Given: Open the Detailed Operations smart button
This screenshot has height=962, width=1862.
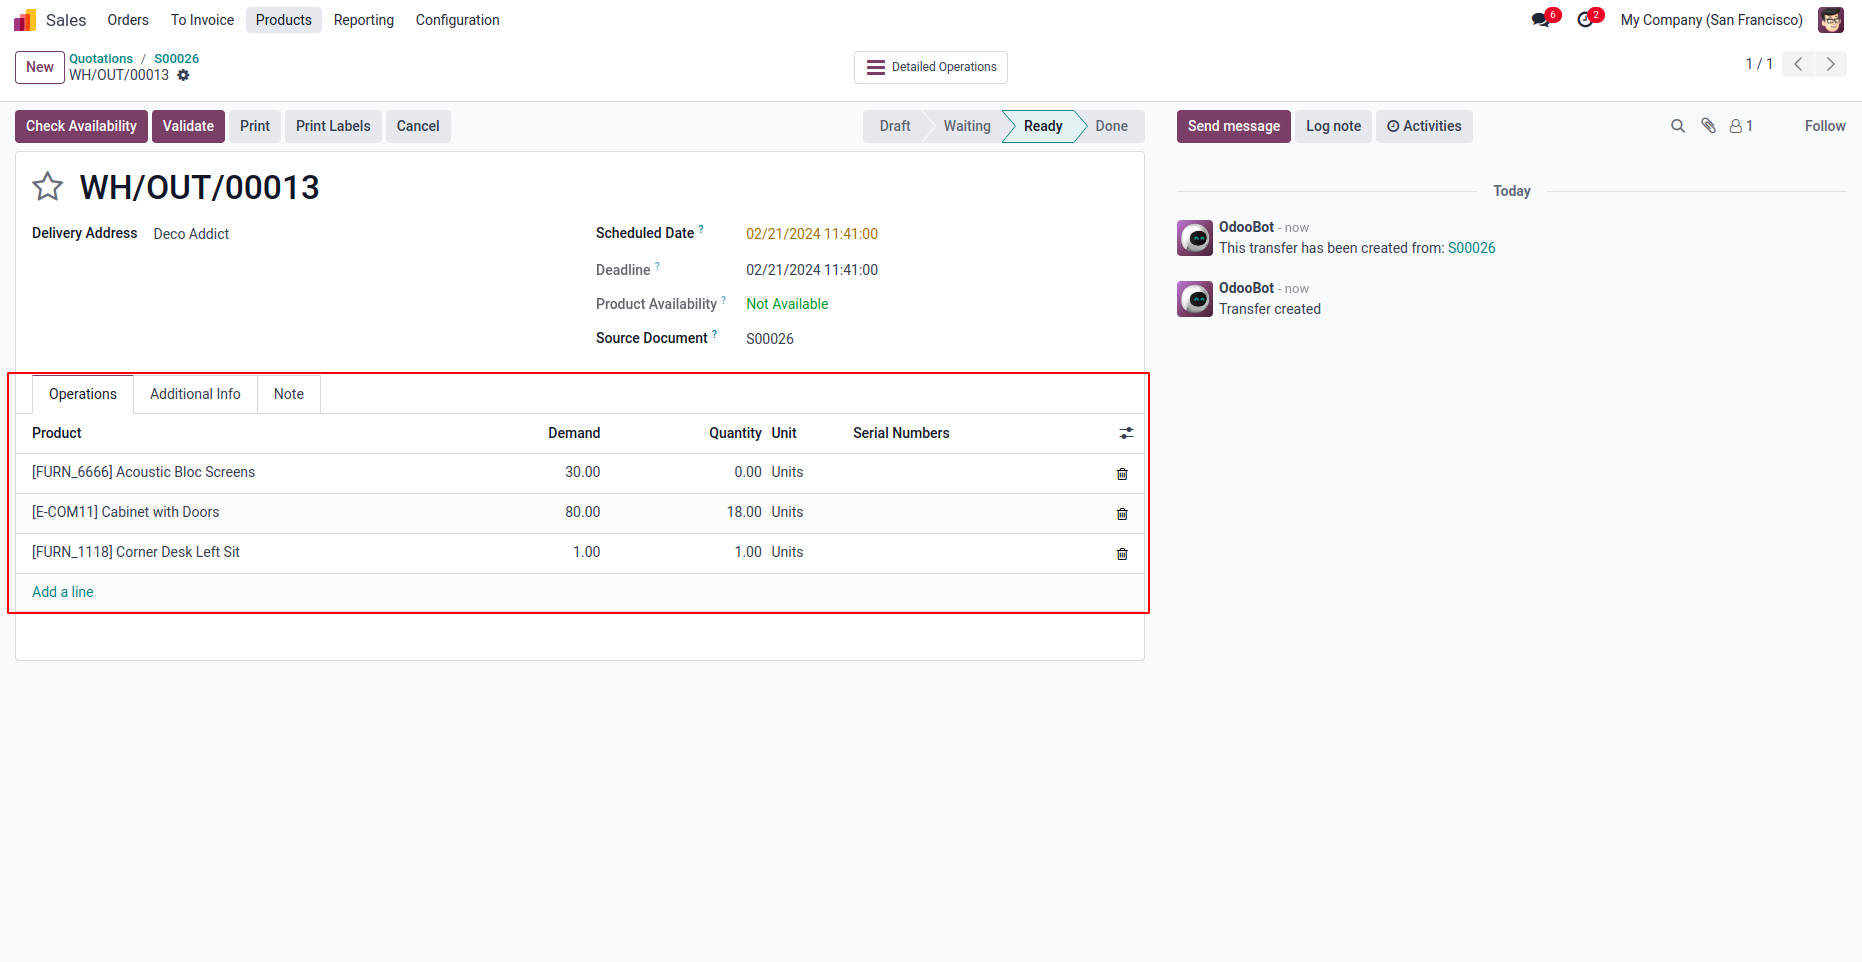Looking at the screenshot, I should point(931,67).
